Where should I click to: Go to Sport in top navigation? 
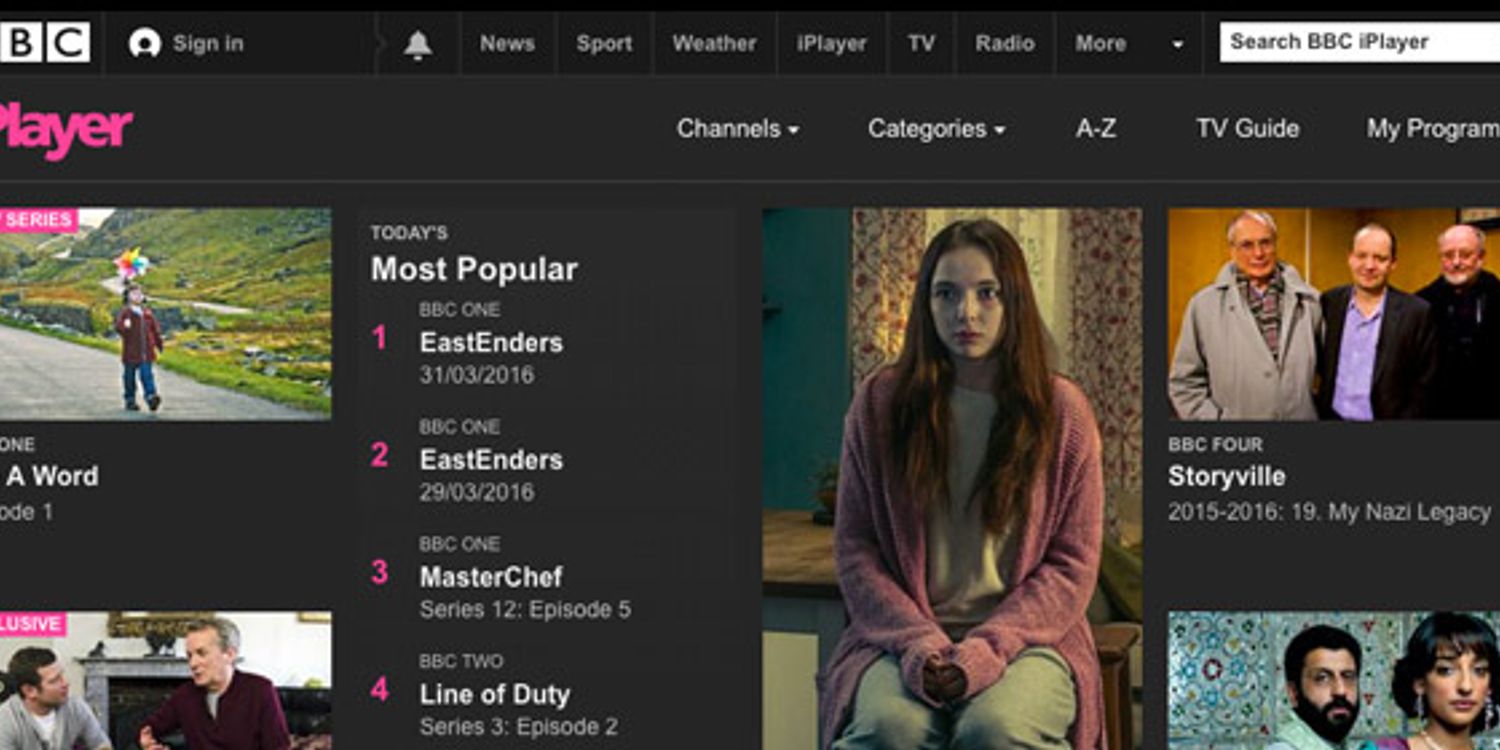[x=604, y=43]
